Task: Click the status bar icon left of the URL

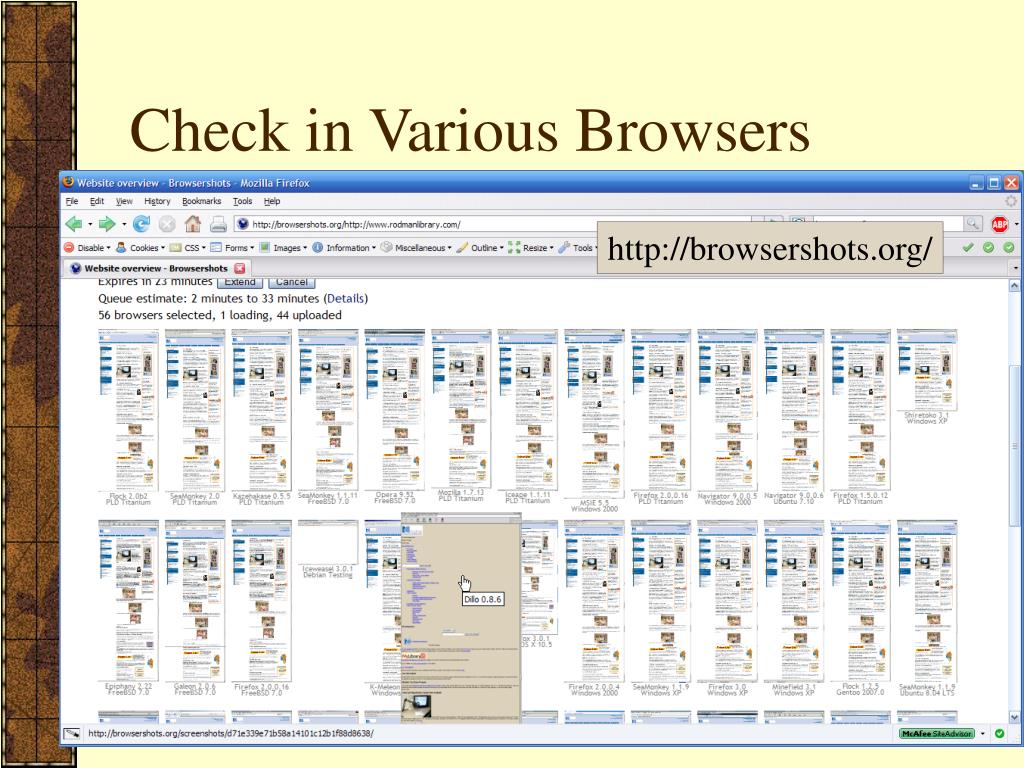Action: click(x=72, y=733)
